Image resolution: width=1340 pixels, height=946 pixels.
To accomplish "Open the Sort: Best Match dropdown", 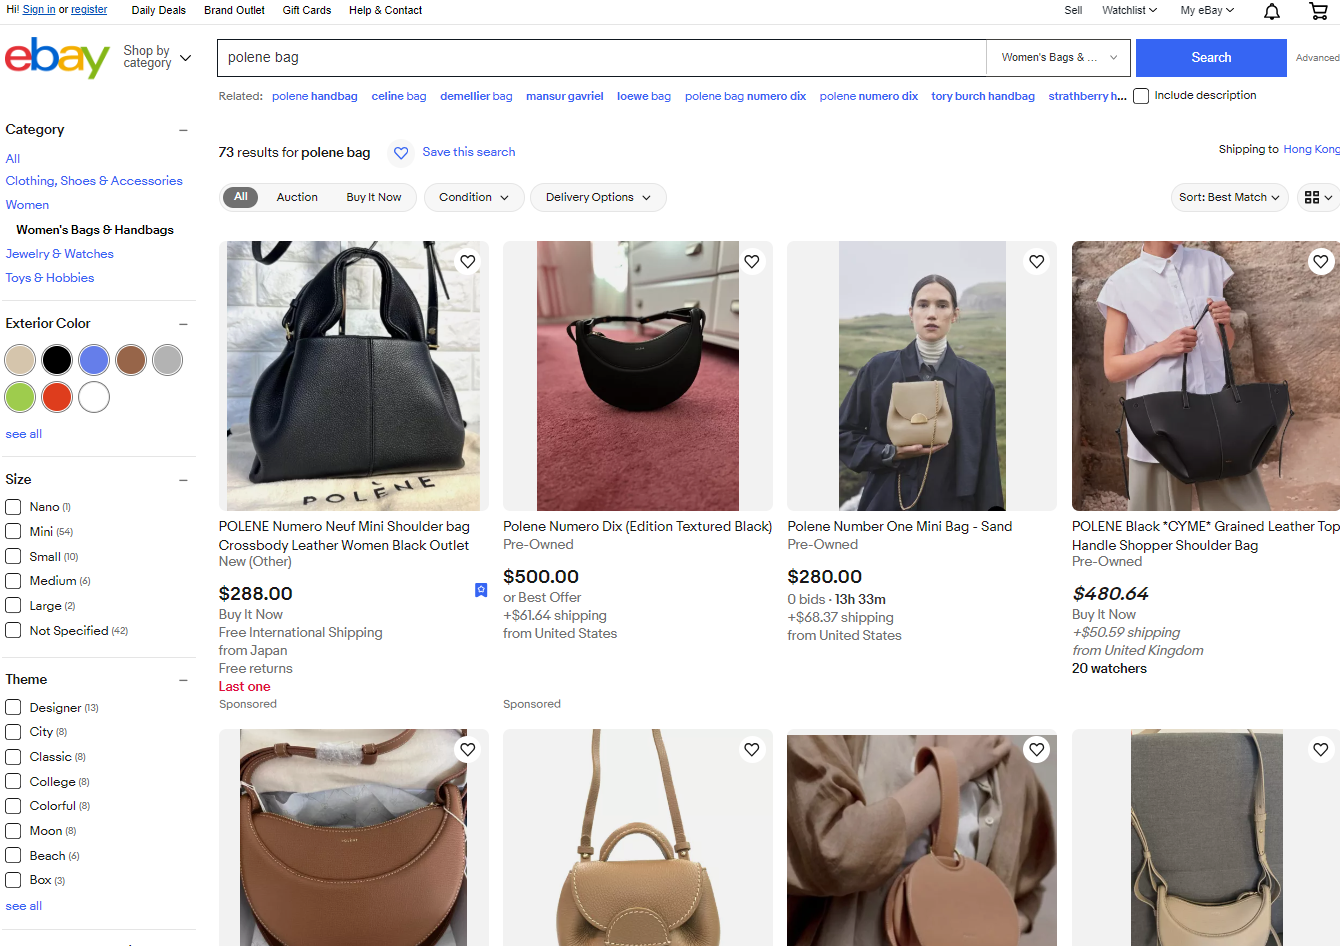I will pos(1229,197).
